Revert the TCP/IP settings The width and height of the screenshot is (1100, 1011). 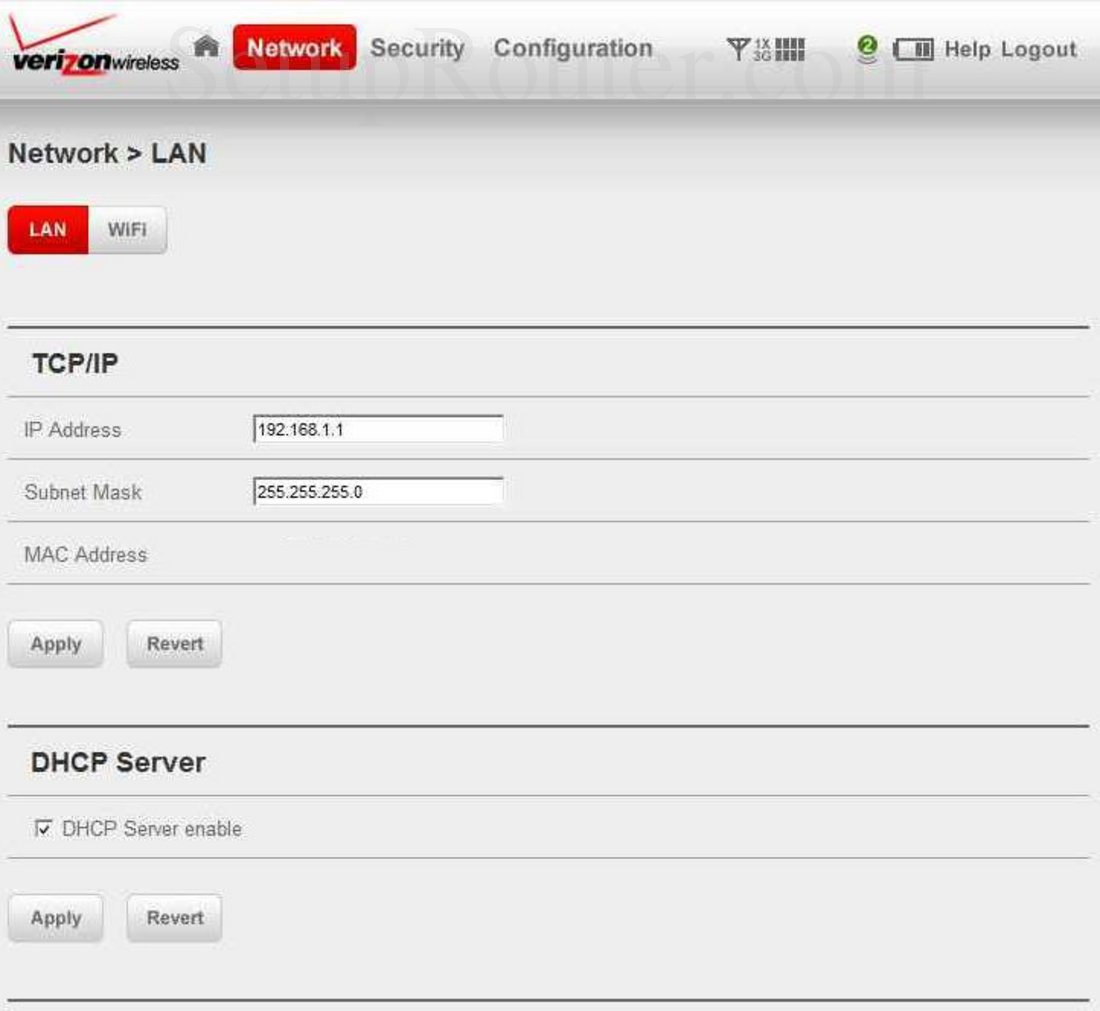click(x=173, y=643)
